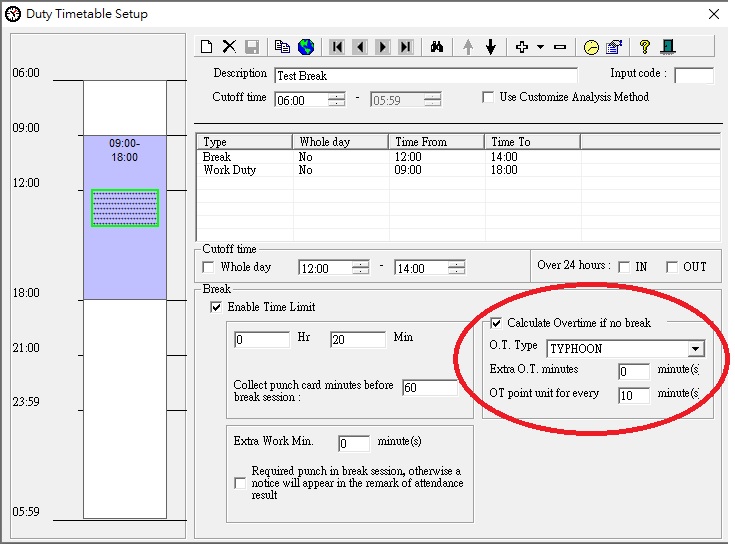Tick the Whole day checkbox

click(x=208, y=267)
